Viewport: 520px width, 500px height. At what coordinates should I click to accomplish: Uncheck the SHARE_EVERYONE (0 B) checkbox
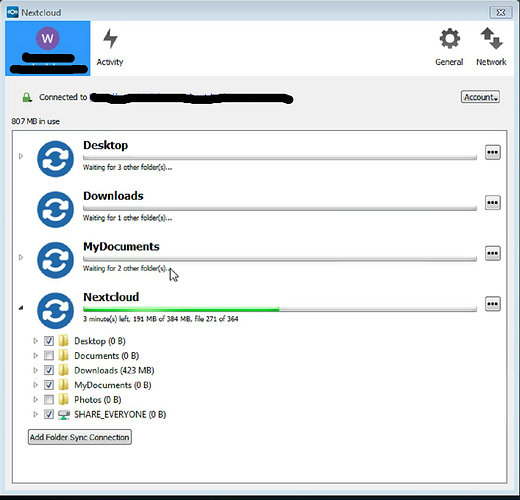(49, 414)
